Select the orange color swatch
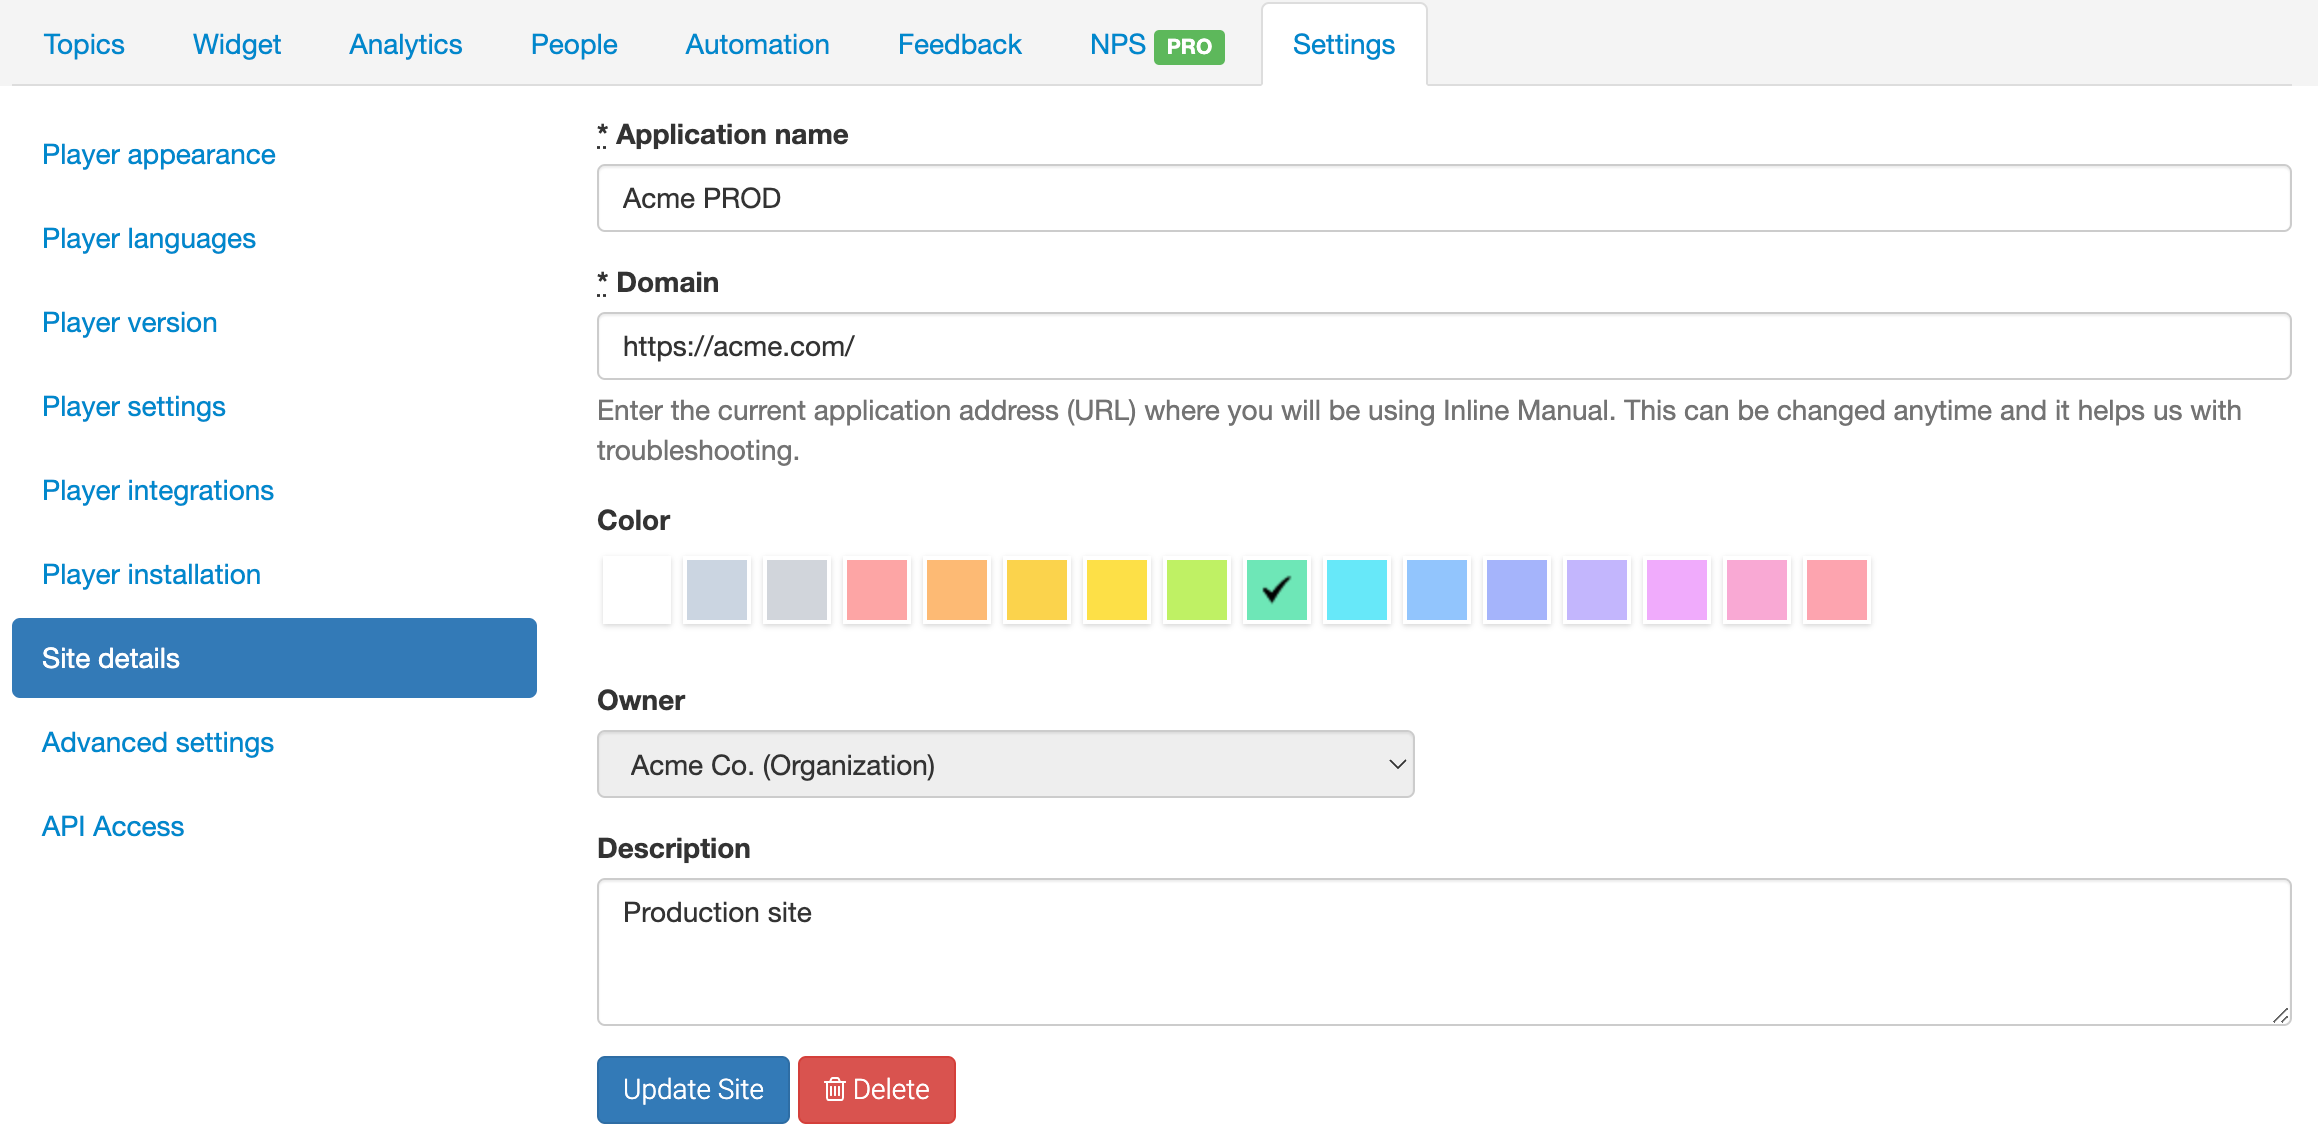Screen dimensions: 2318x1138 click(x=956, y=590)
